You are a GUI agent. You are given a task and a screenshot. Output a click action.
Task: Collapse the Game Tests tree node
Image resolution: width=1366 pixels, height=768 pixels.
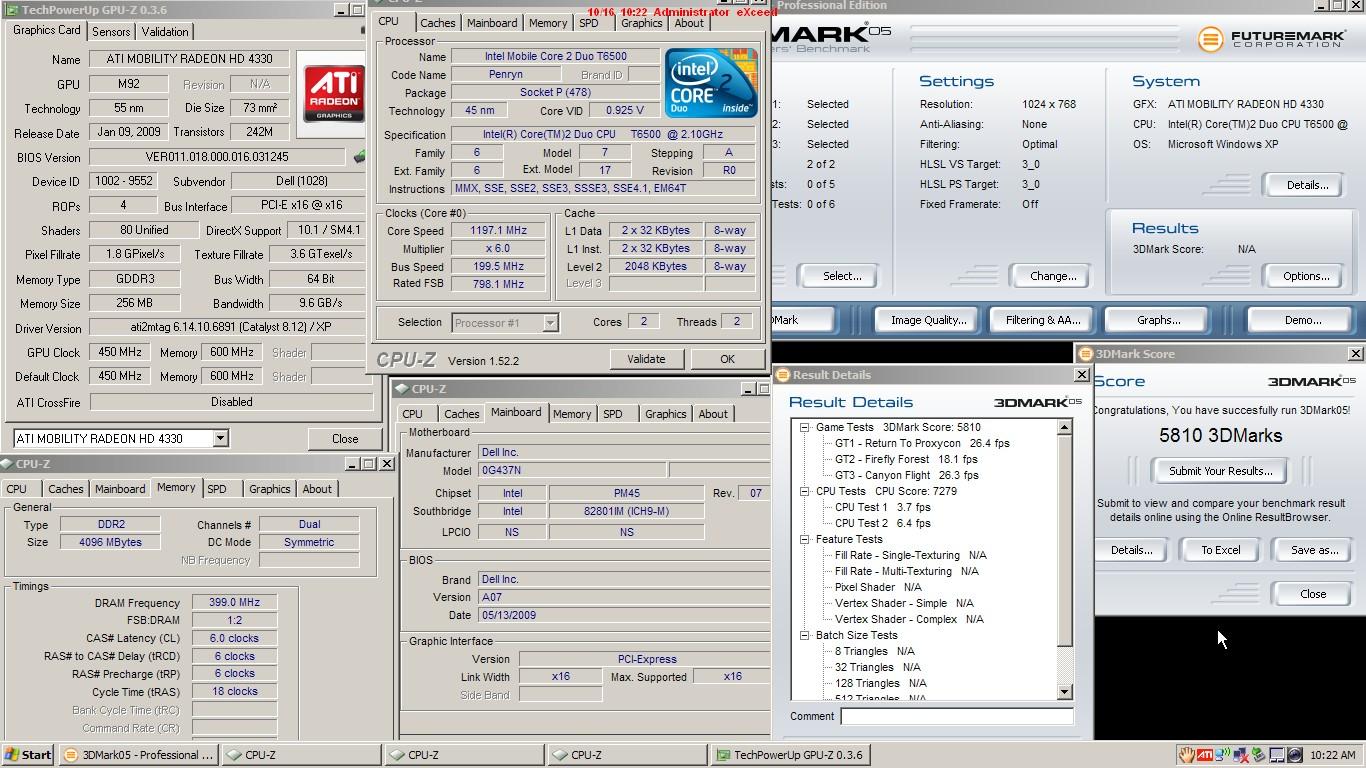pyautogui.click(x=804, y=427)
